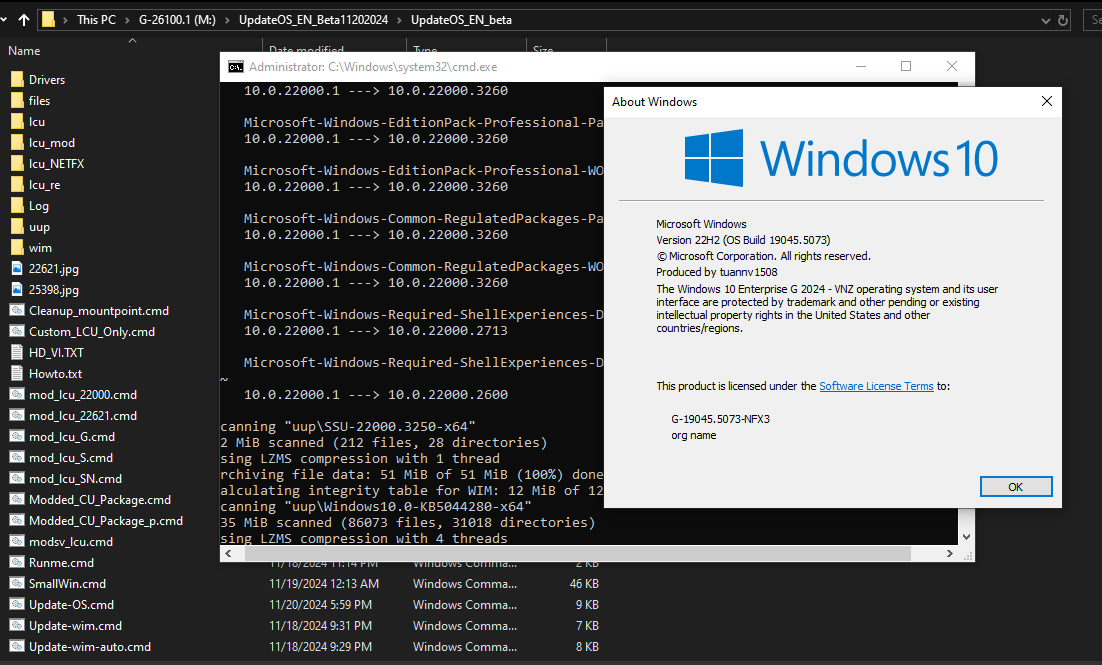Click the mod_lcu_G.cmd script icon
Screen dimensions: 1102x665
[x=18, y=437]
